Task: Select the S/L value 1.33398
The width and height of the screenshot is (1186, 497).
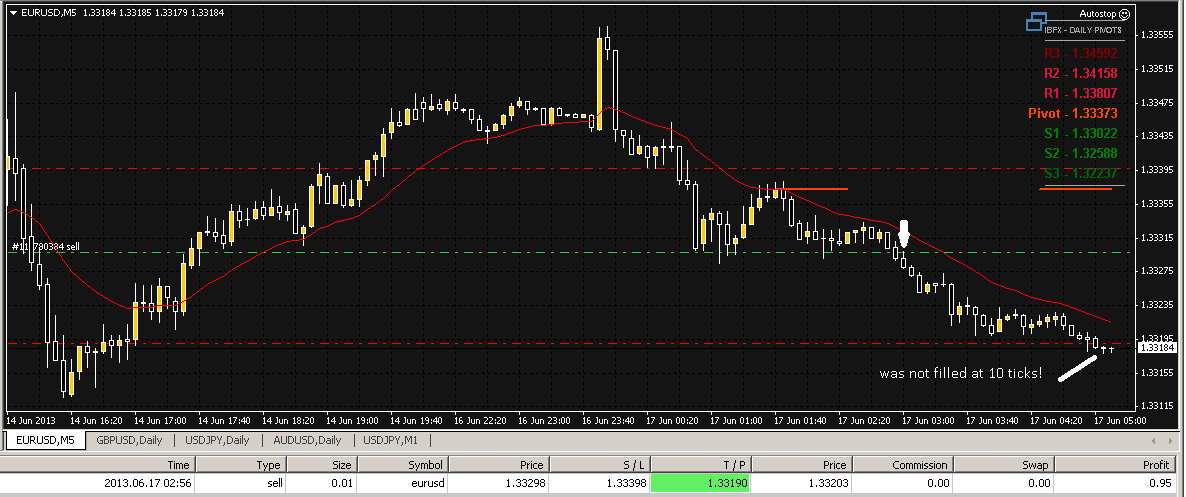Action: (599, 484)
